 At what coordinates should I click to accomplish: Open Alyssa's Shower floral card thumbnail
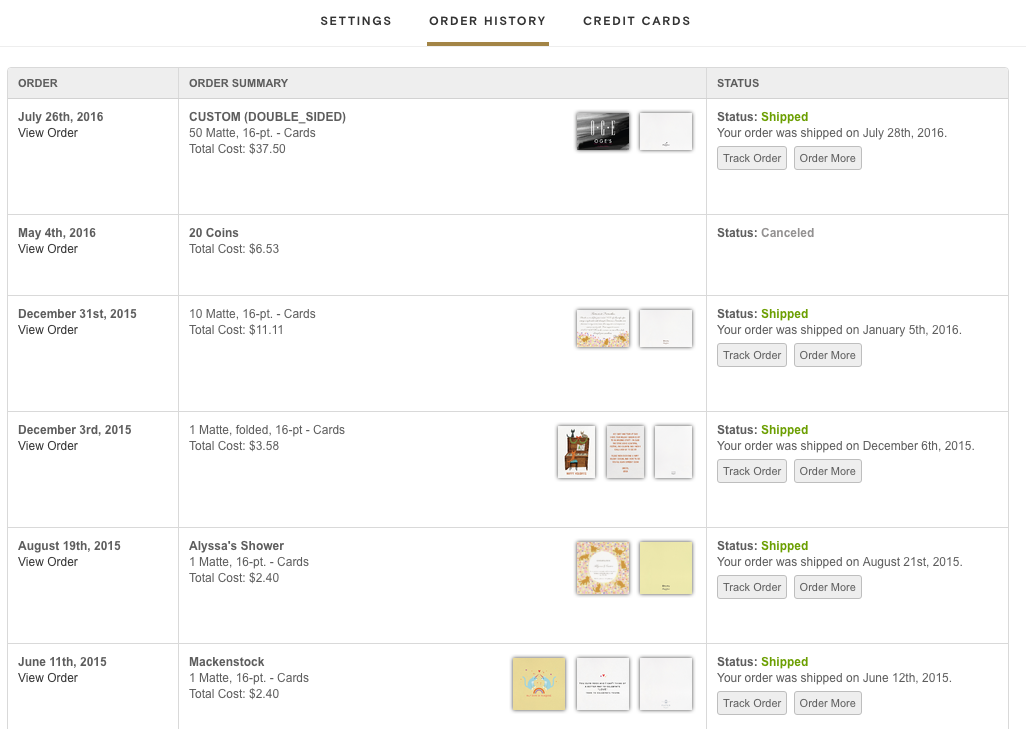(x=602, y=568)
